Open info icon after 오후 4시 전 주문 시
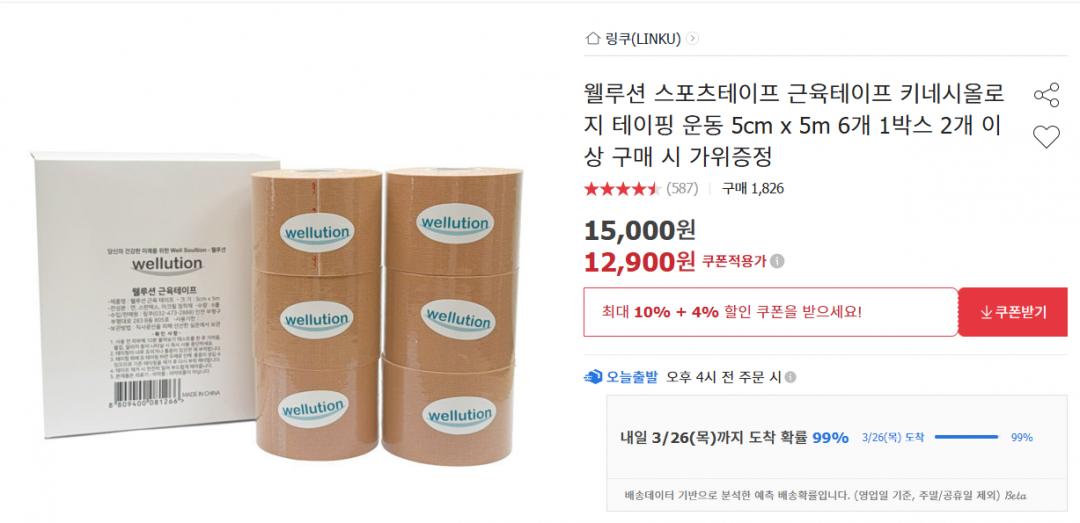The width and height of the screenshot is (1080, 523). point(790,377)
